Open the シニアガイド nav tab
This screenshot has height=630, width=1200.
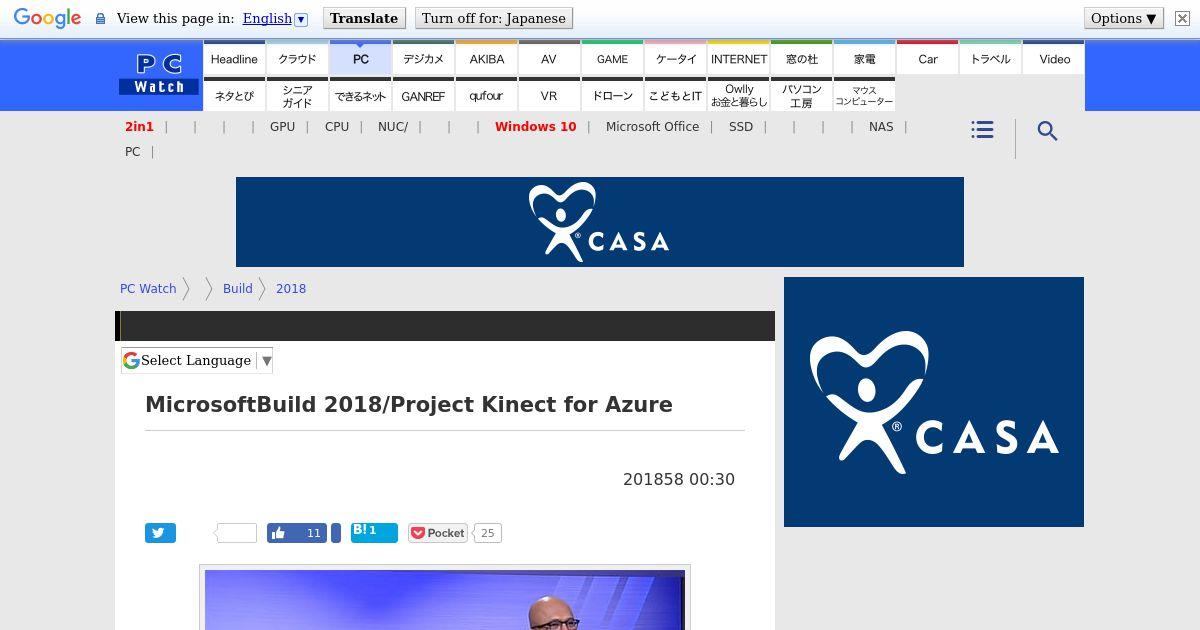click(x=297, y=95)
